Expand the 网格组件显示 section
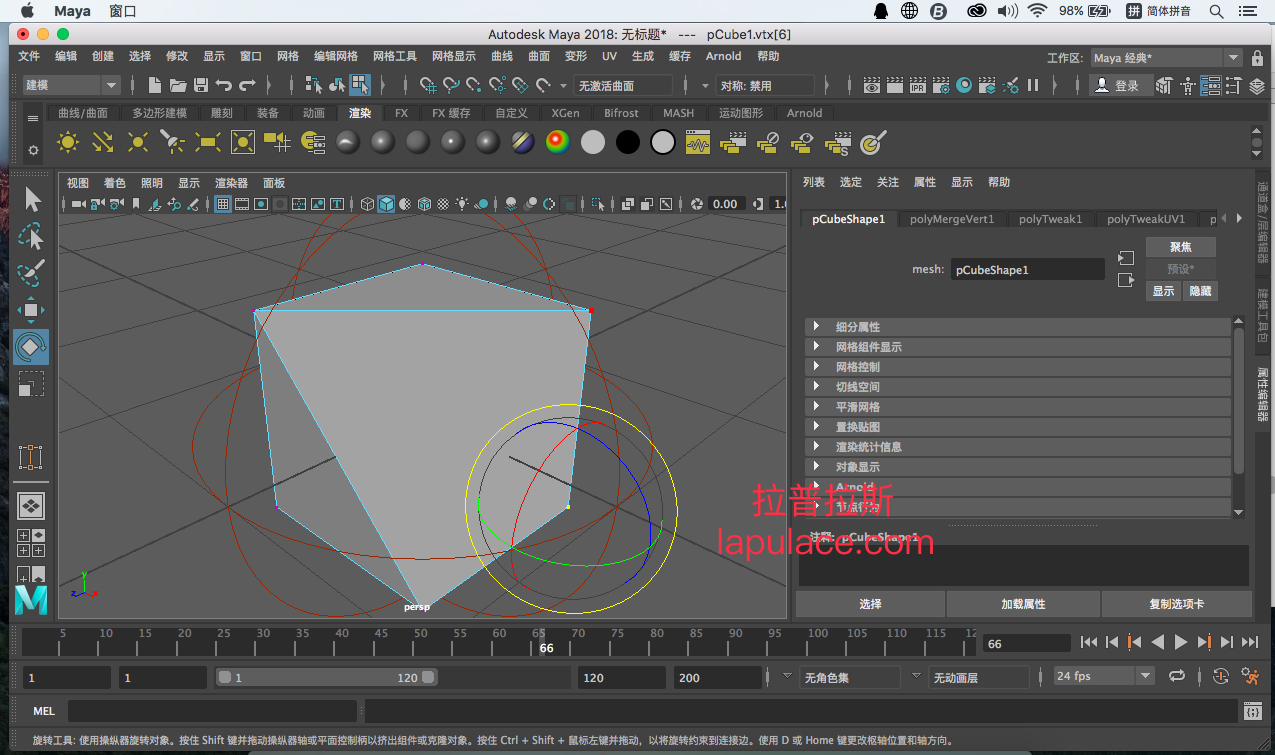1275x755 pixels. tap(1018, 347)
